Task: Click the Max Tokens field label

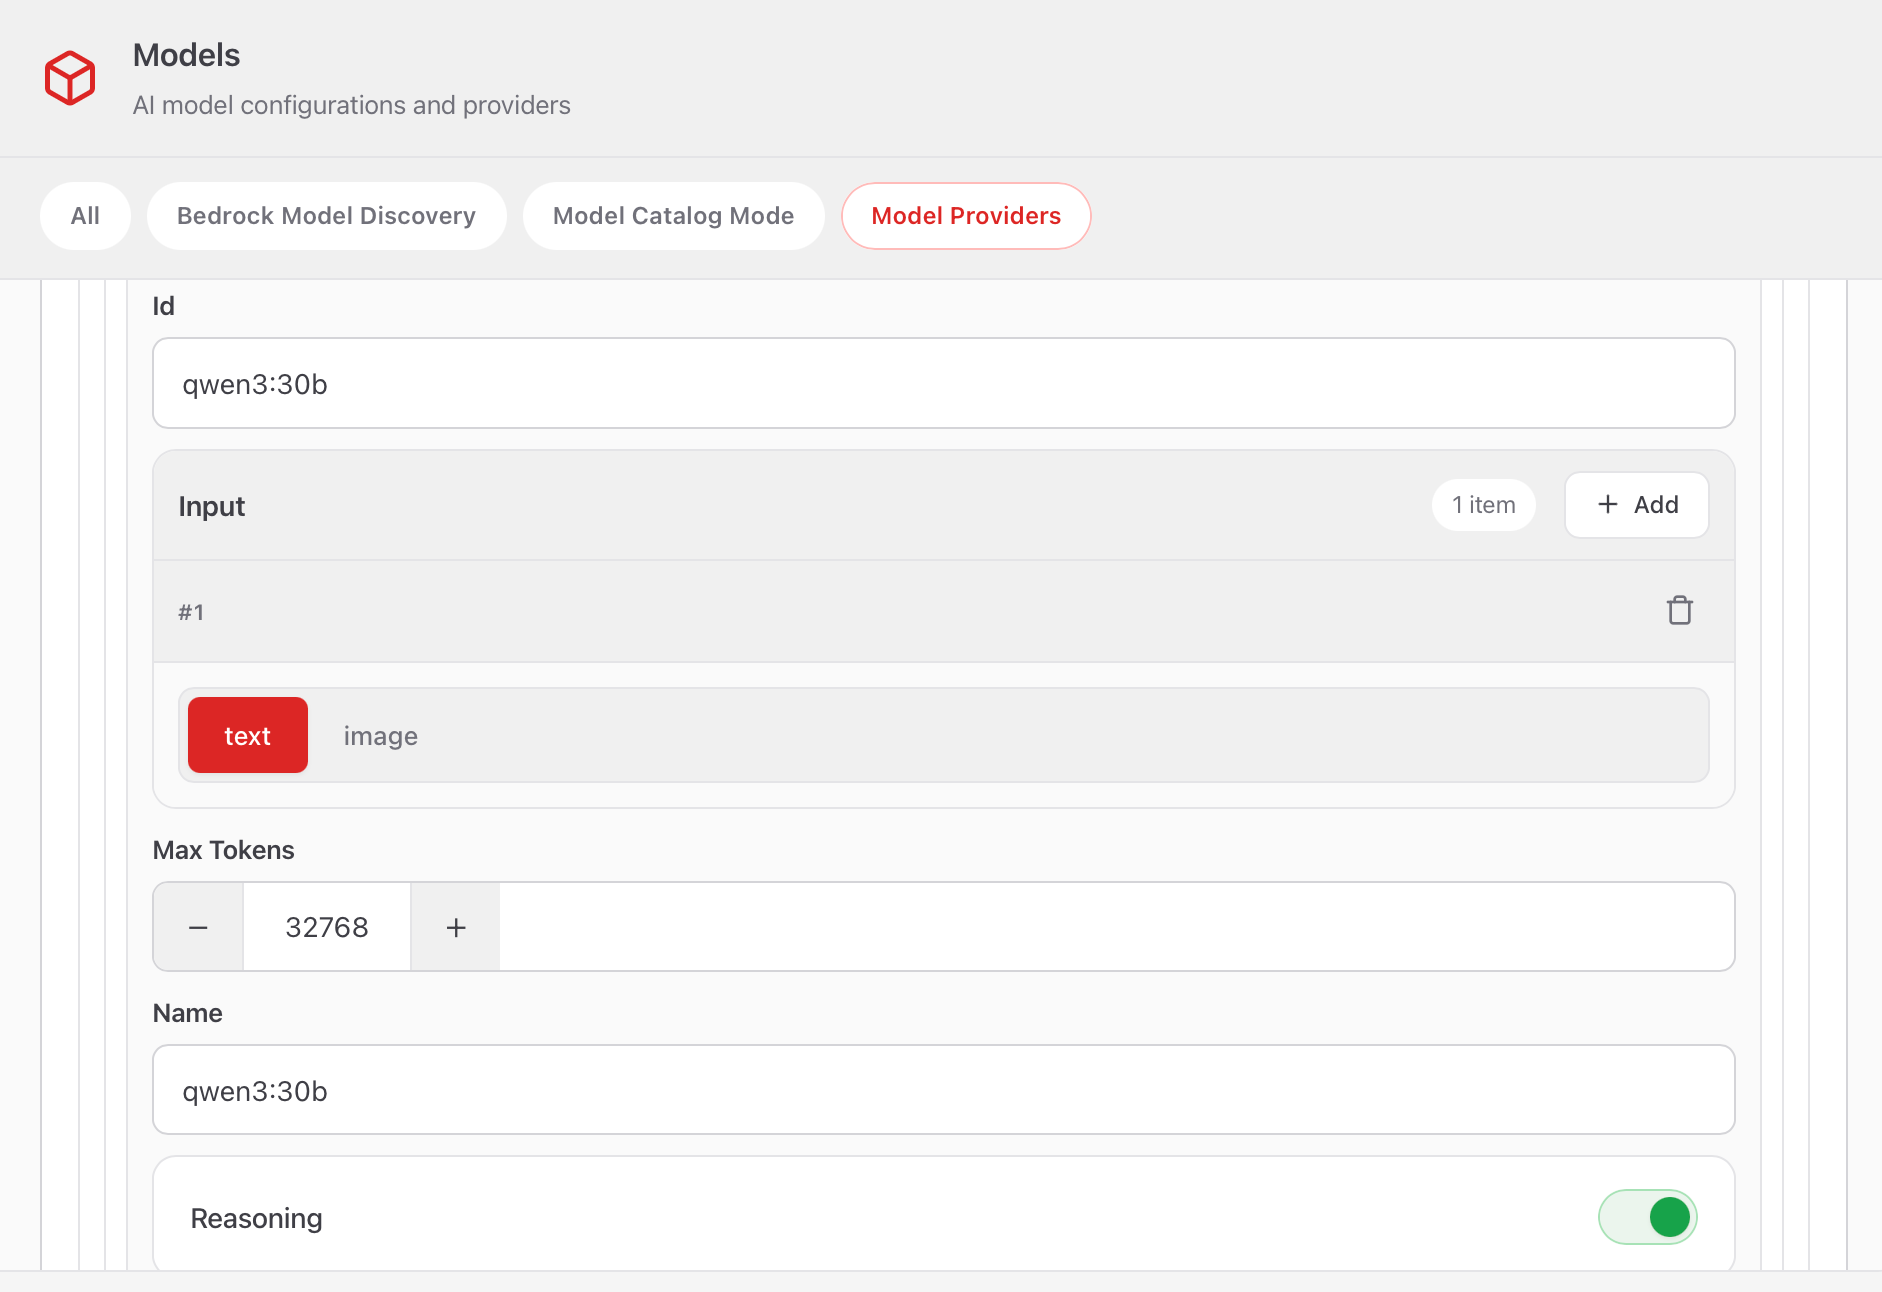Action: [x=223, y=850]
